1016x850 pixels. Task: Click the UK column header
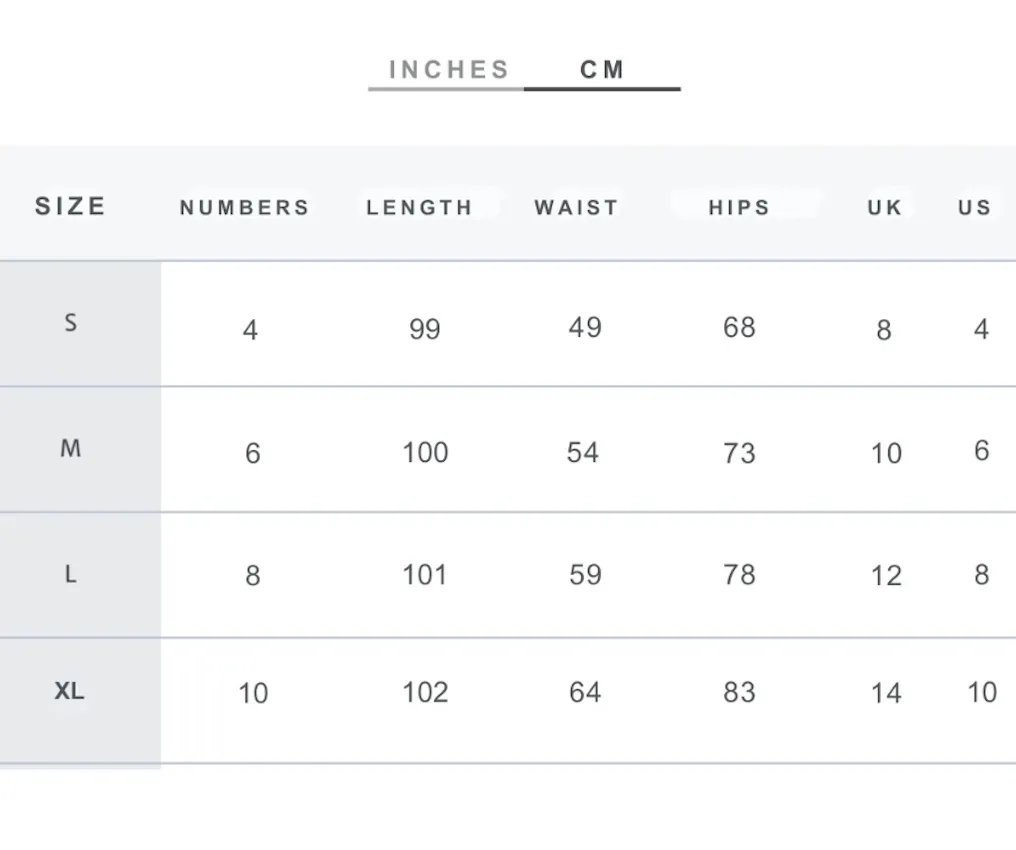pos(884,207)
